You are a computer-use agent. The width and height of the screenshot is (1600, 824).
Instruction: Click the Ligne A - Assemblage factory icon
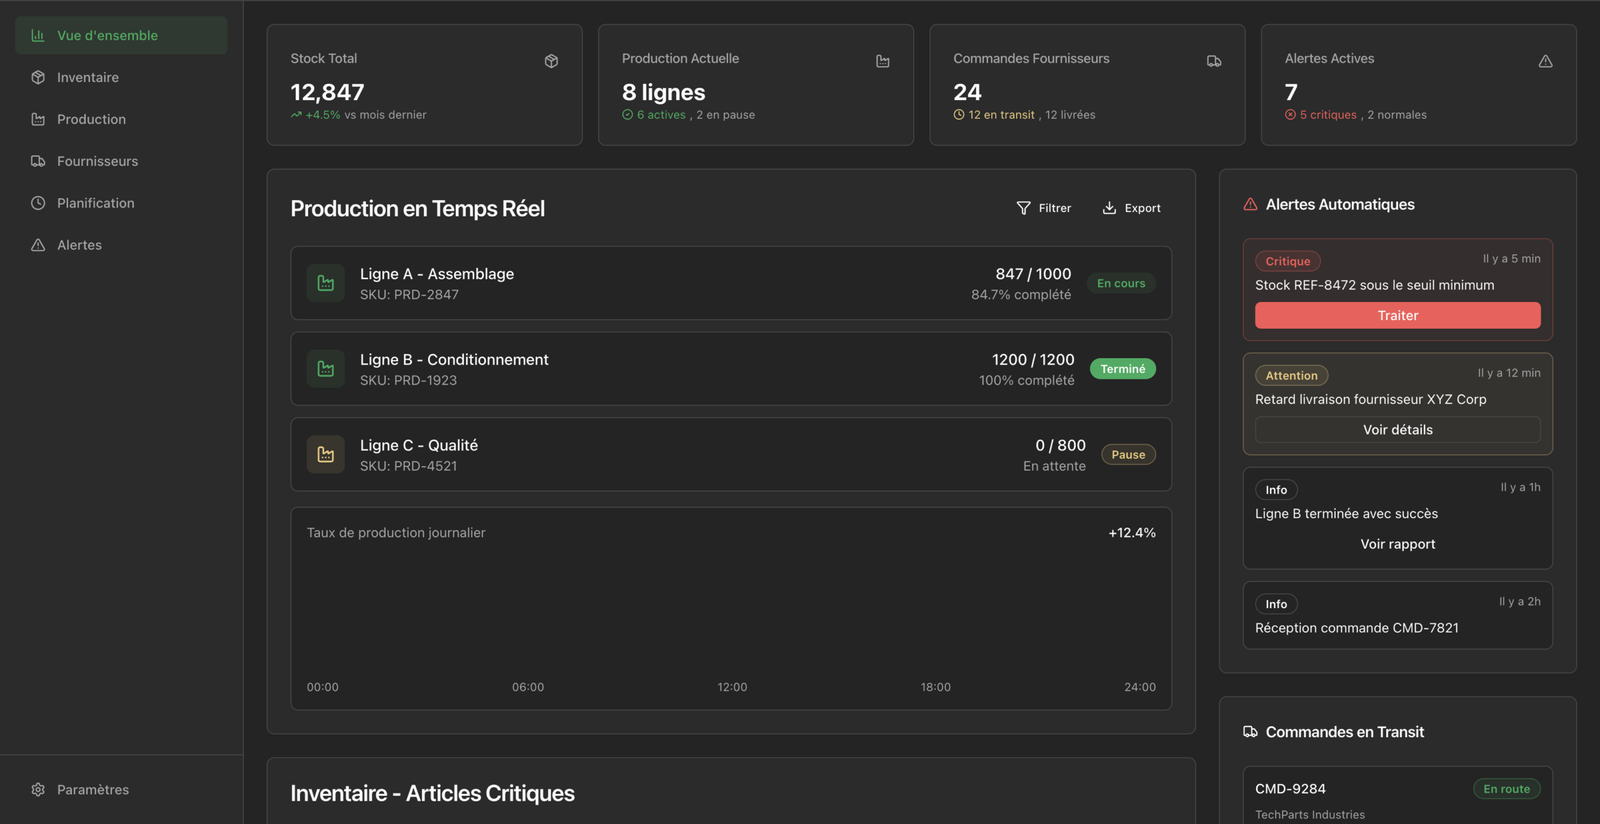pyautogui.click(x=326, y=283)
